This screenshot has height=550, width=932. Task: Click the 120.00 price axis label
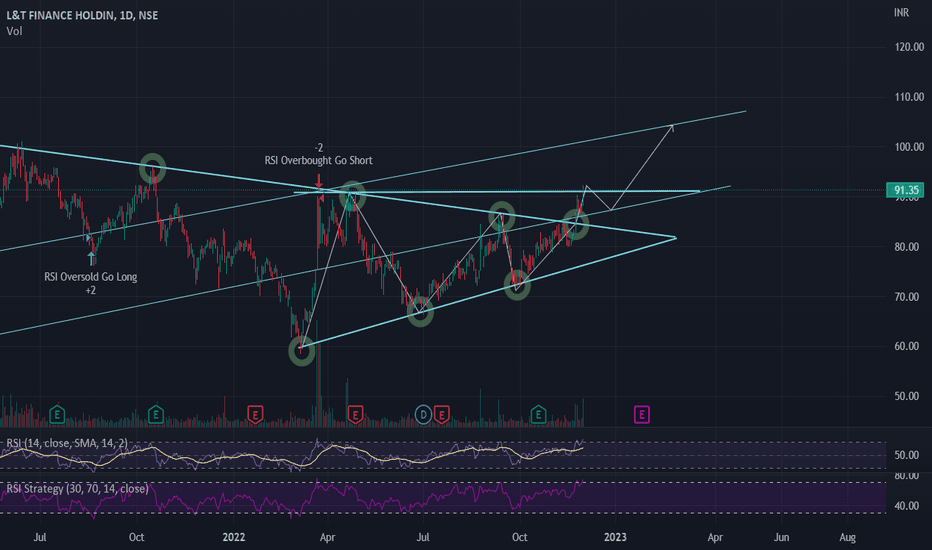coord(909,47)
